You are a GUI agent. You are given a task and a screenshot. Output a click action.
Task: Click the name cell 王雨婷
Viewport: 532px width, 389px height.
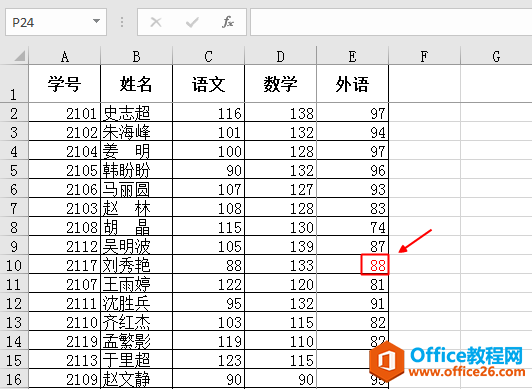pyautogui.click(x=136, y=283)
